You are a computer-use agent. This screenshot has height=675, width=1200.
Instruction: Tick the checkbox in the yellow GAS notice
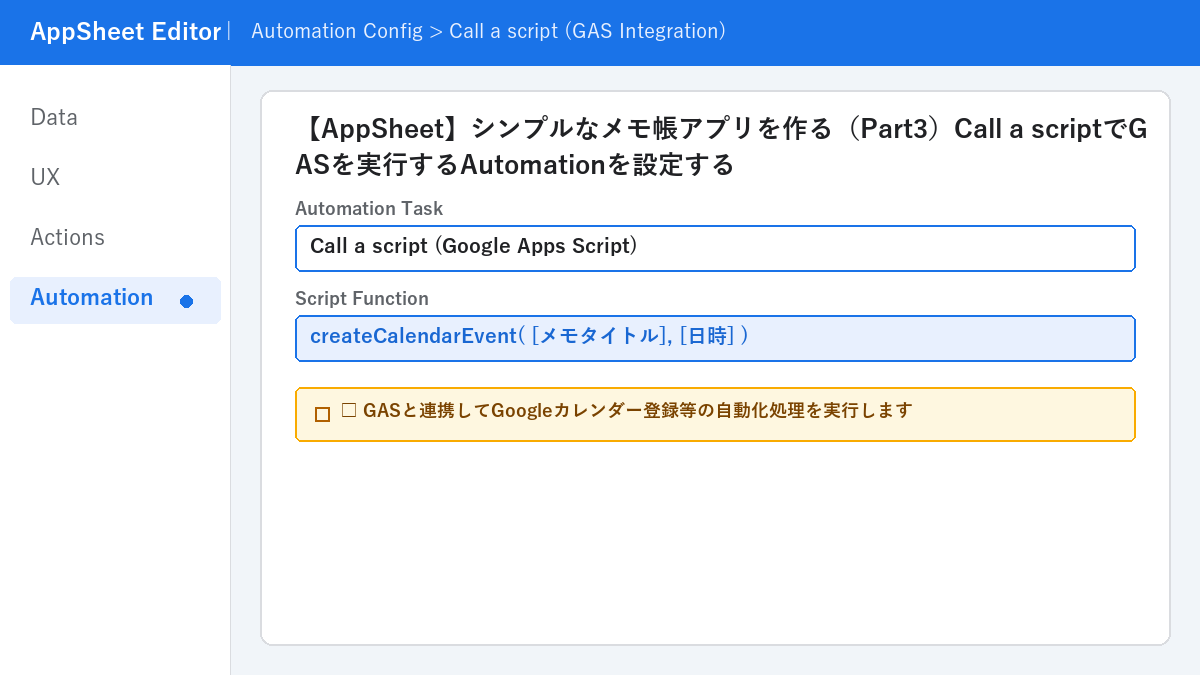pos(322,414)
